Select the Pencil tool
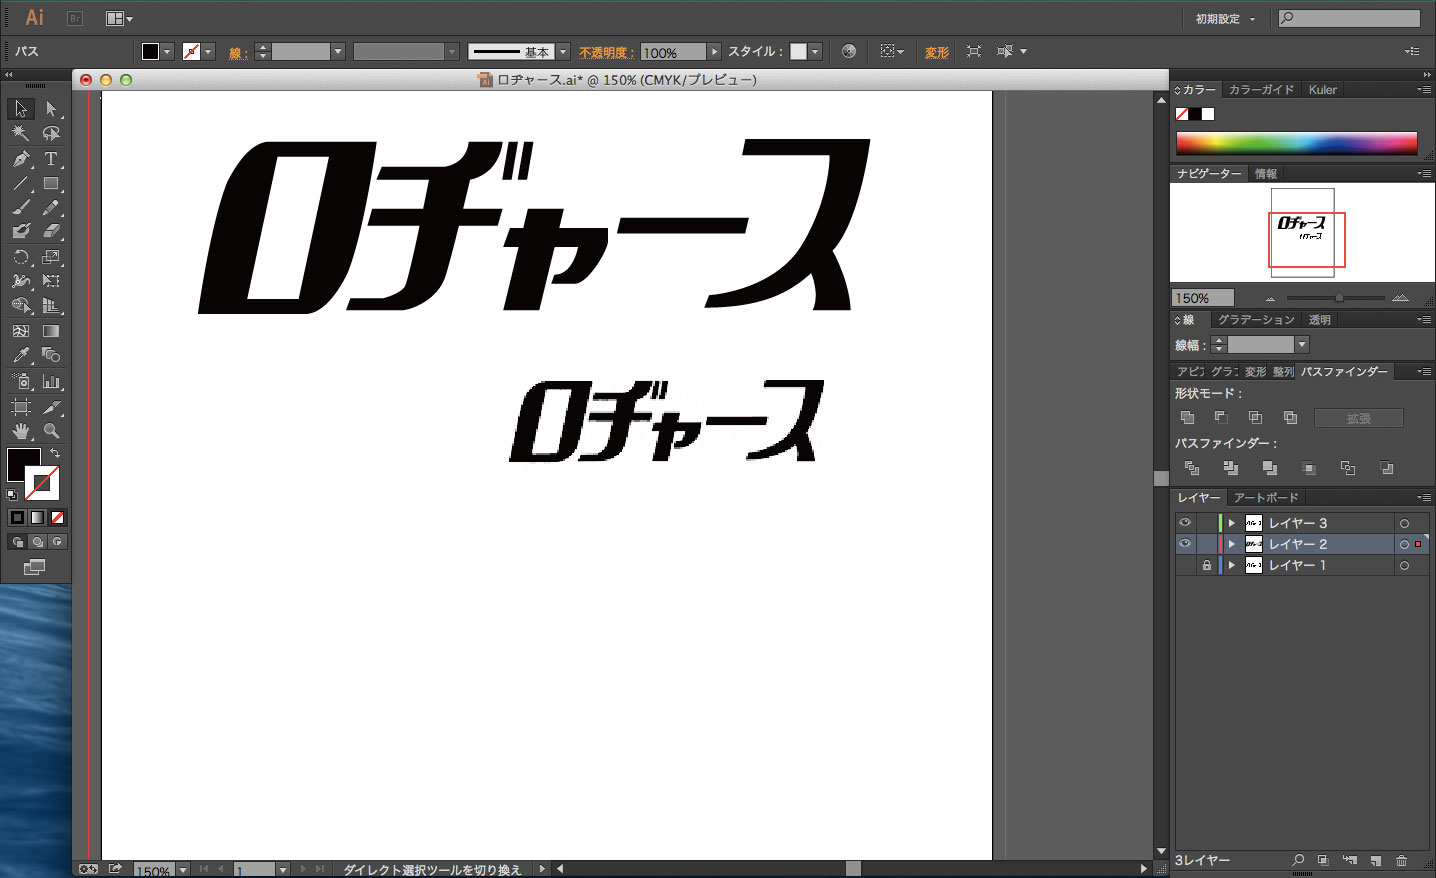 click(x=51, y=208)
